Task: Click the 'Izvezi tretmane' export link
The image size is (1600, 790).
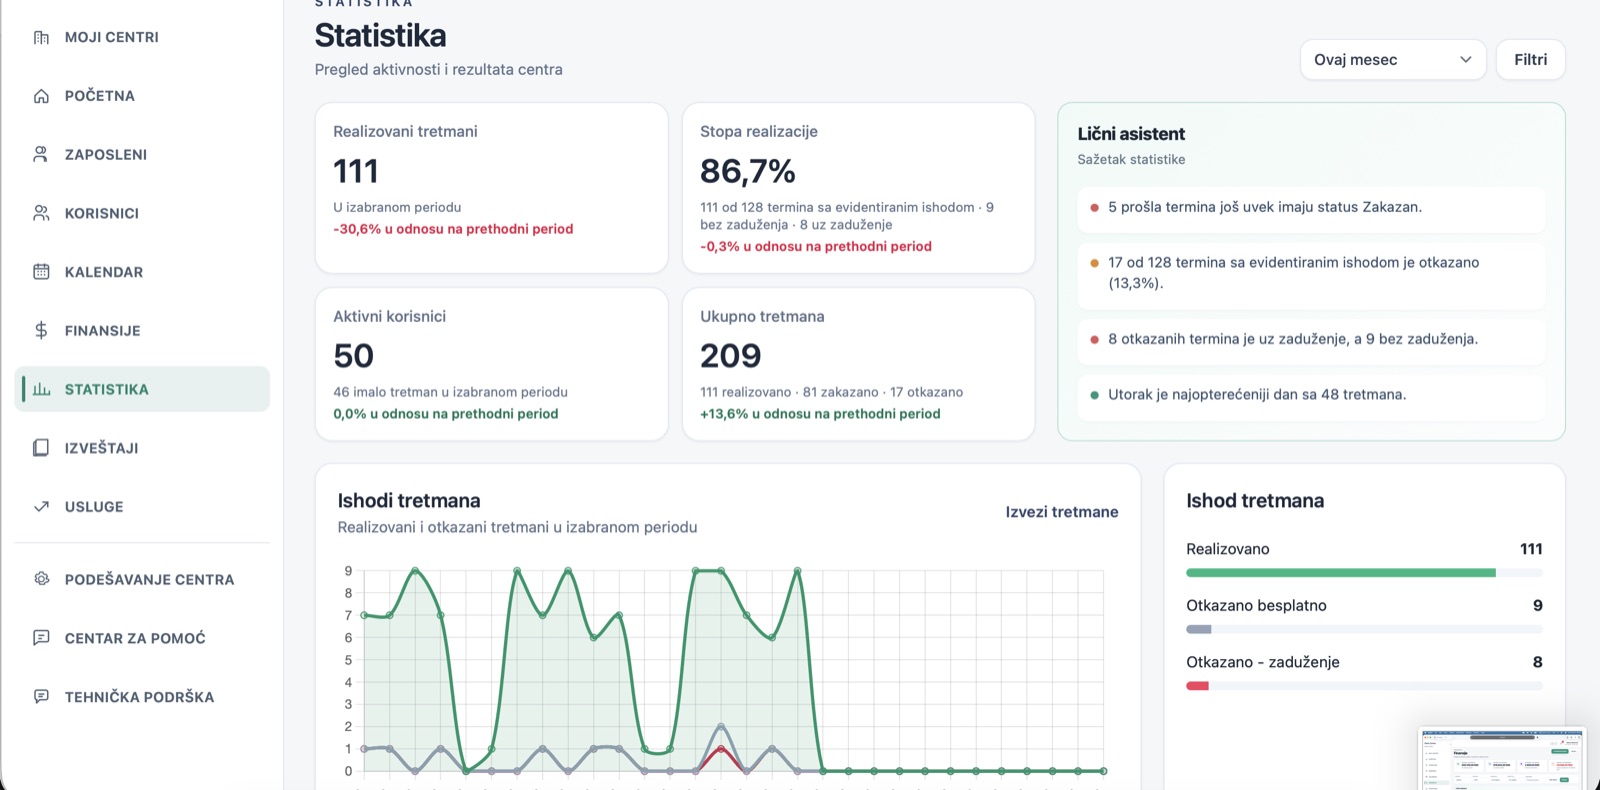Action: pyautogui.click(x=1062, y=512)
